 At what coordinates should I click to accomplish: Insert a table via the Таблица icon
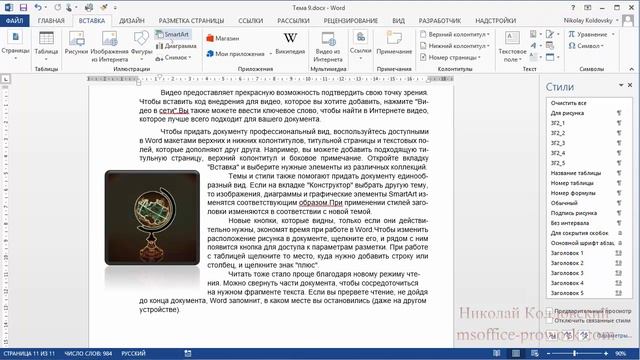[46, 46]
